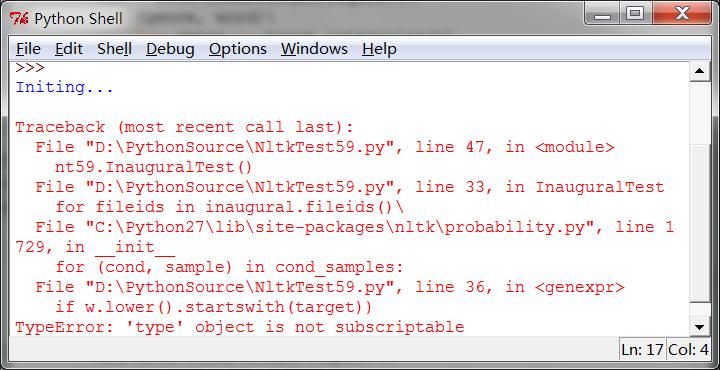Maximize the Python Shell window

(x=636, y=15)
